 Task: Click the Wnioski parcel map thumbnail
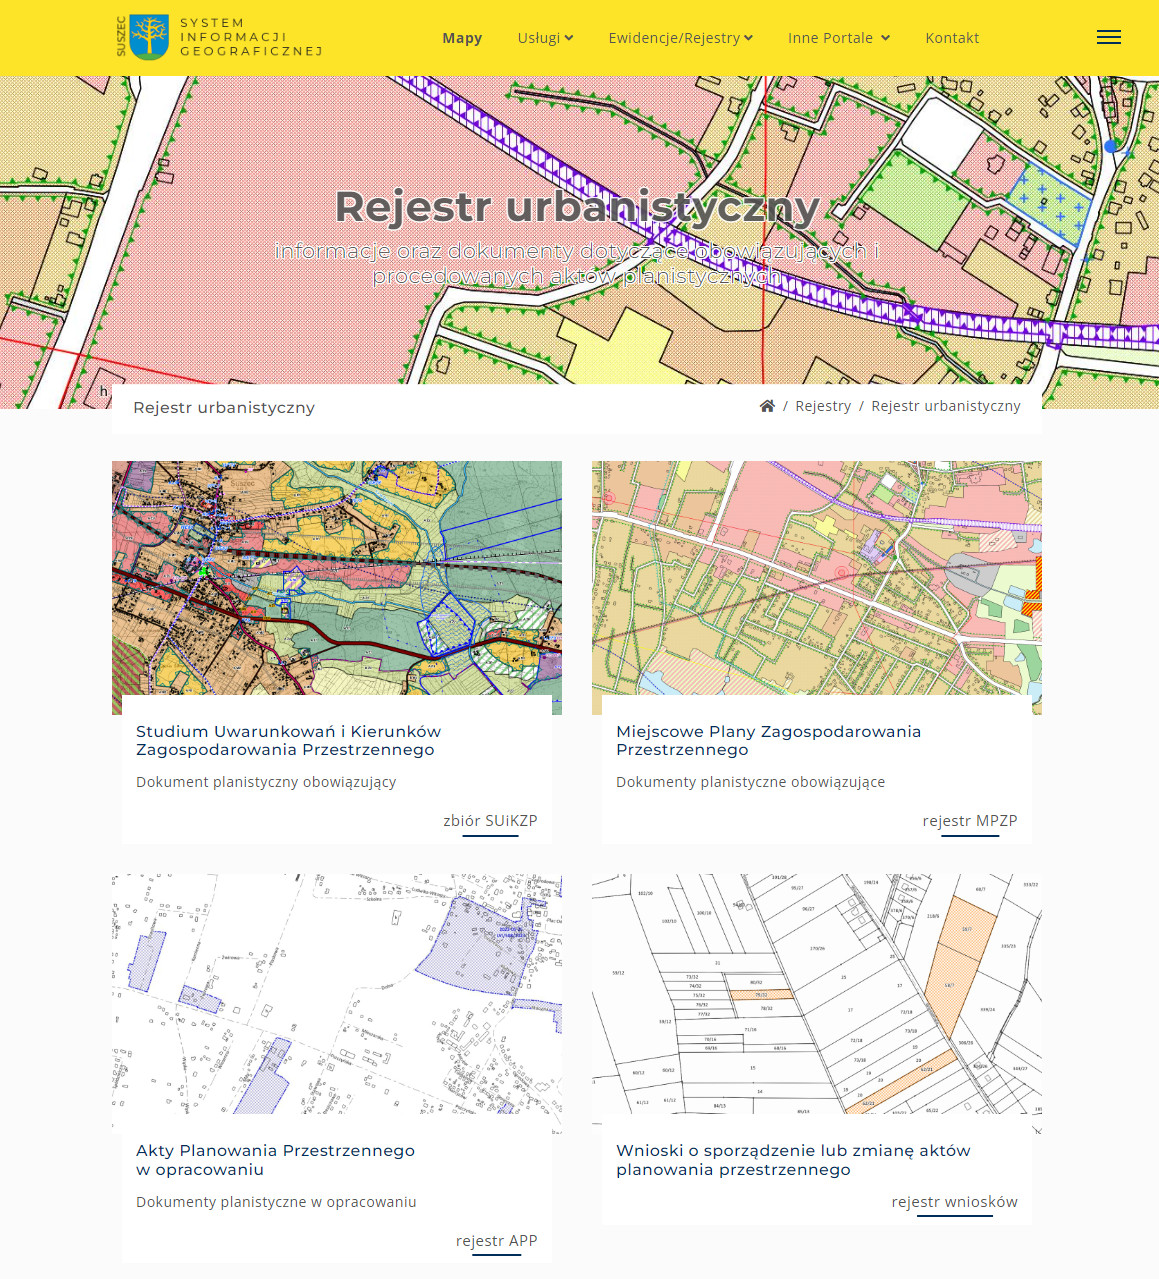click(x=816, y=994)
